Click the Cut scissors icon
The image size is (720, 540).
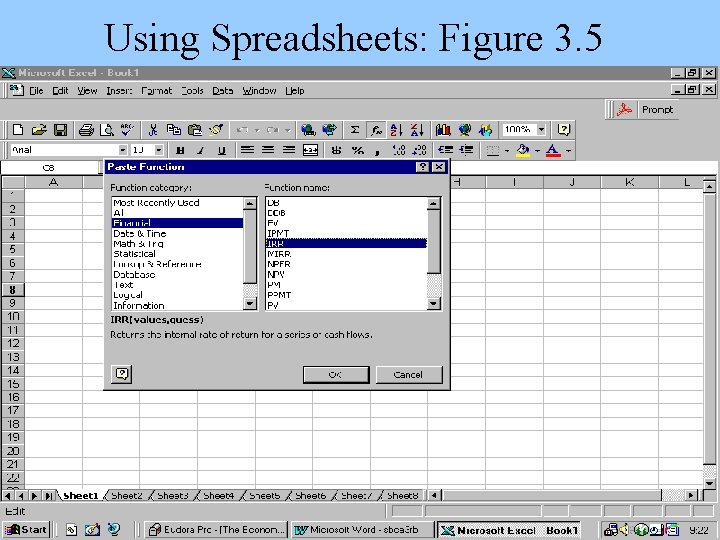(153, 130)
